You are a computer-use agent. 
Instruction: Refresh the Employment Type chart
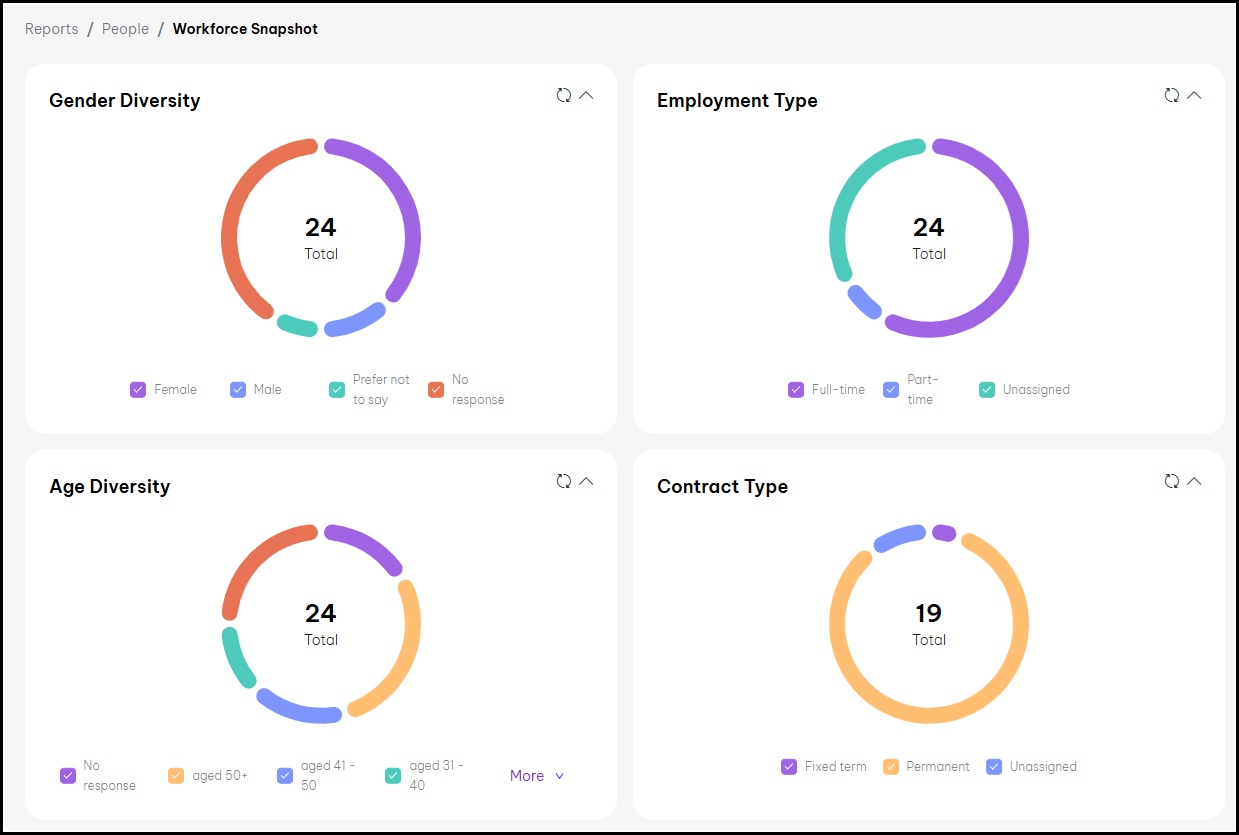(x=1172, y=95)
